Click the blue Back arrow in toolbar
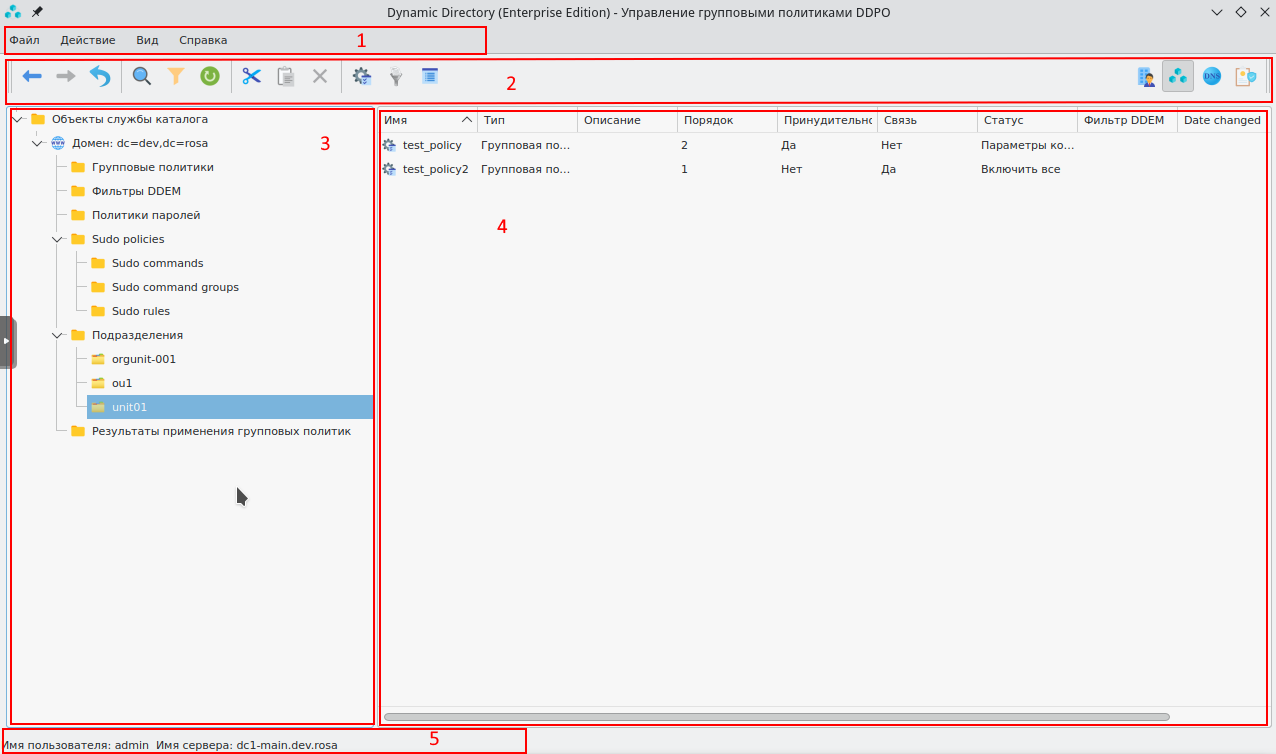The image size is (1276, 754). (32, 76)
